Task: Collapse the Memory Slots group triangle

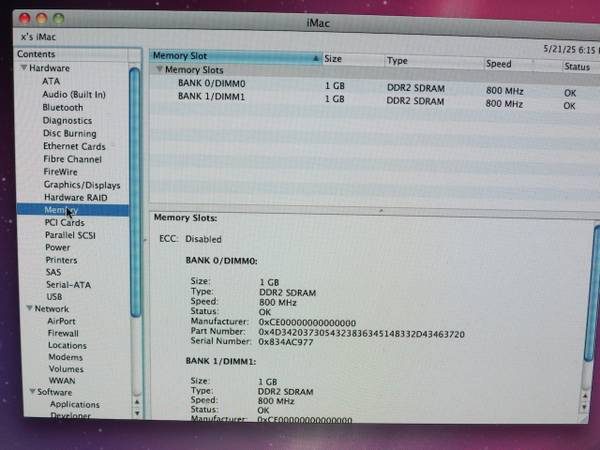Action: point(158,71)
